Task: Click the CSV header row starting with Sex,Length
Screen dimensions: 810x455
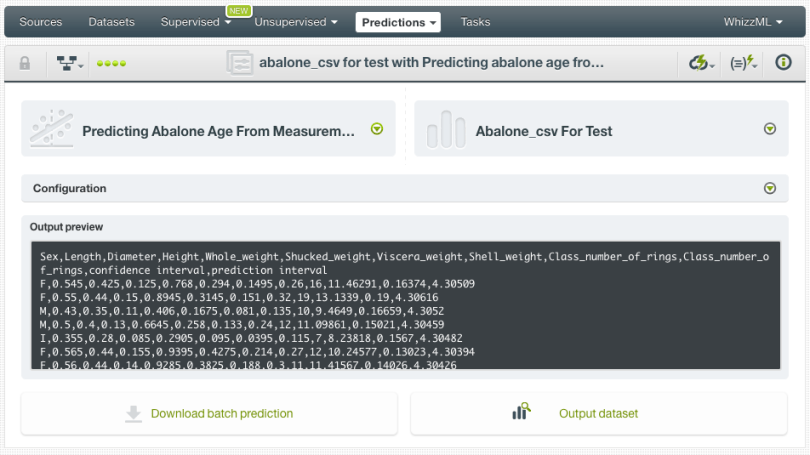Action: (x=404, y=263)
